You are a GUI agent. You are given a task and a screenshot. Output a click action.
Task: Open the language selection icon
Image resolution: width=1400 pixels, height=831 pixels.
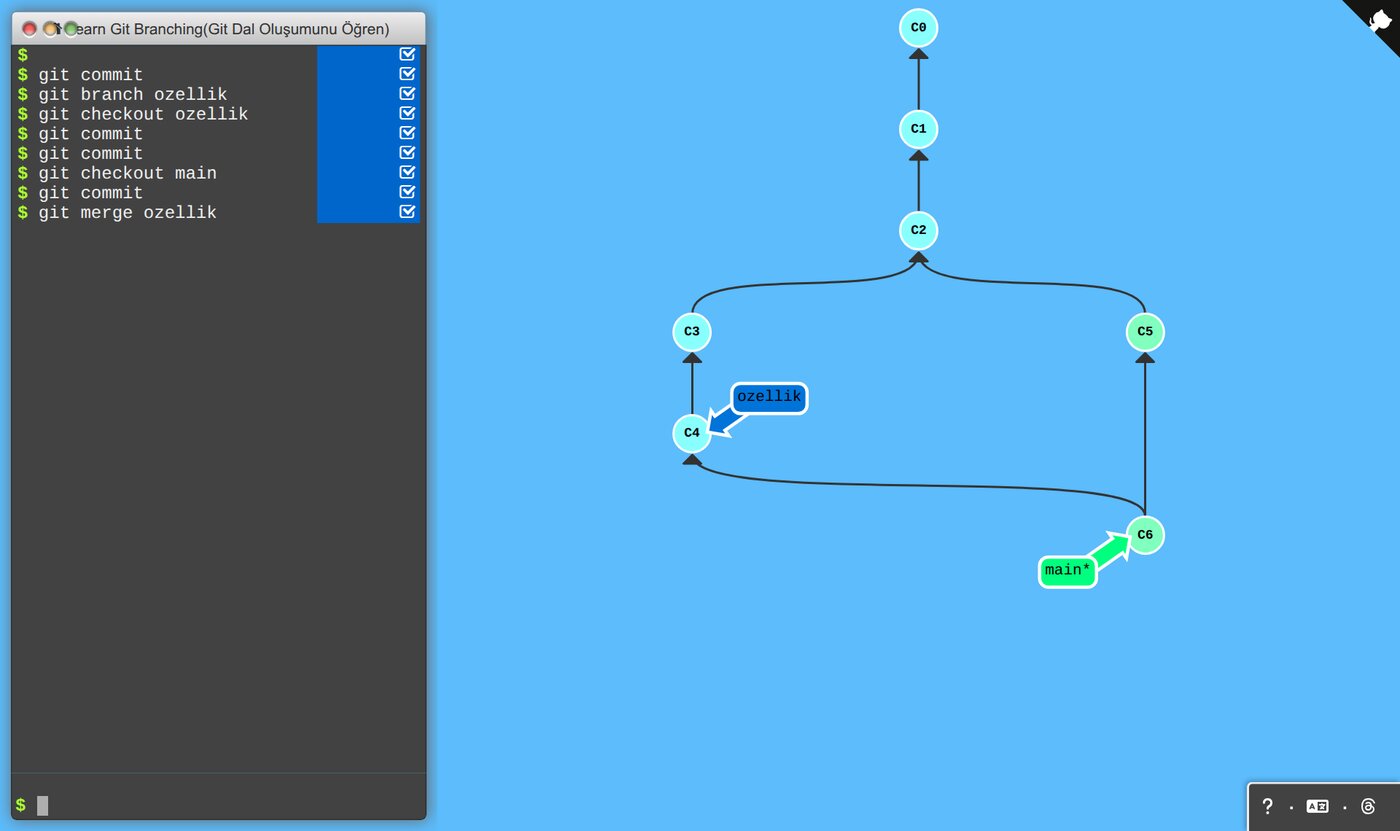(1318, 806)
